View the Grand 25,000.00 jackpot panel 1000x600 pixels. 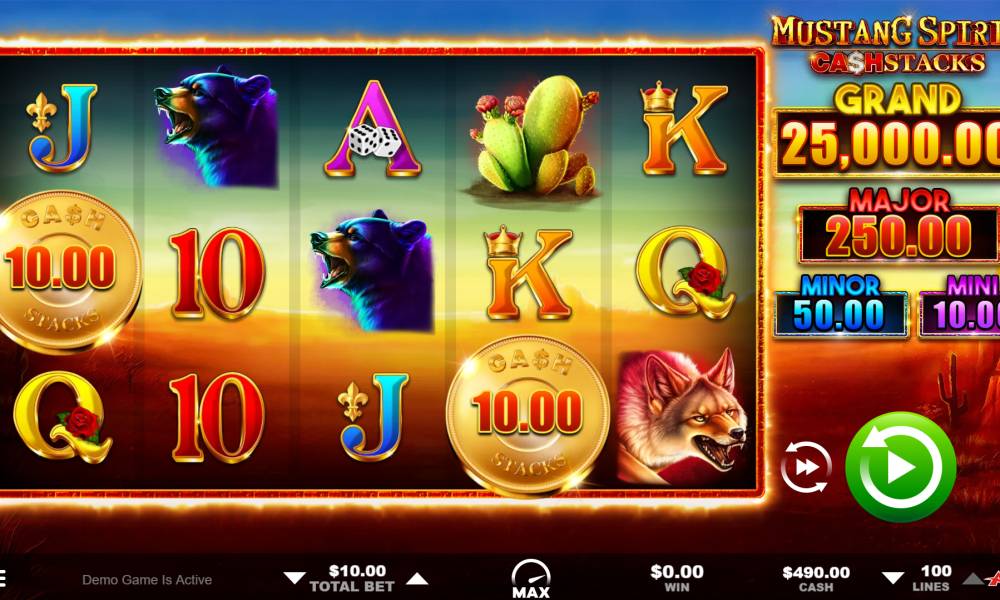coord(886,130)
